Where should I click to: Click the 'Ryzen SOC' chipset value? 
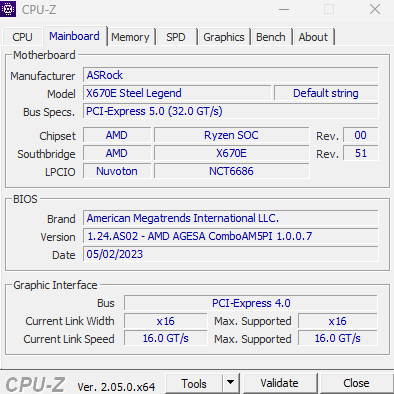231,135
